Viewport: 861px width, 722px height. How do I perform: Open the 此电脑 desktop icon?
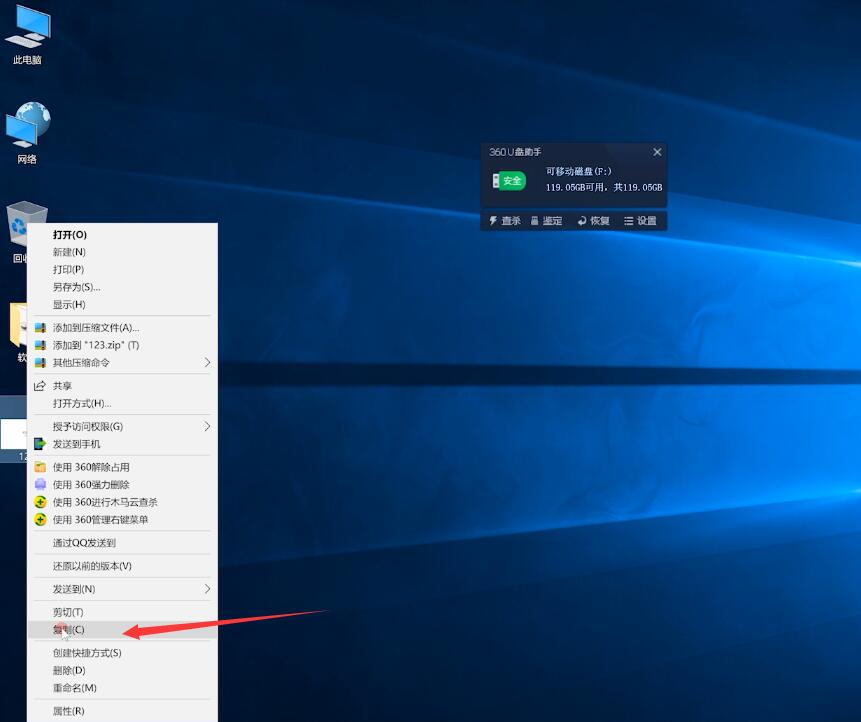click(x=27, y=35)
